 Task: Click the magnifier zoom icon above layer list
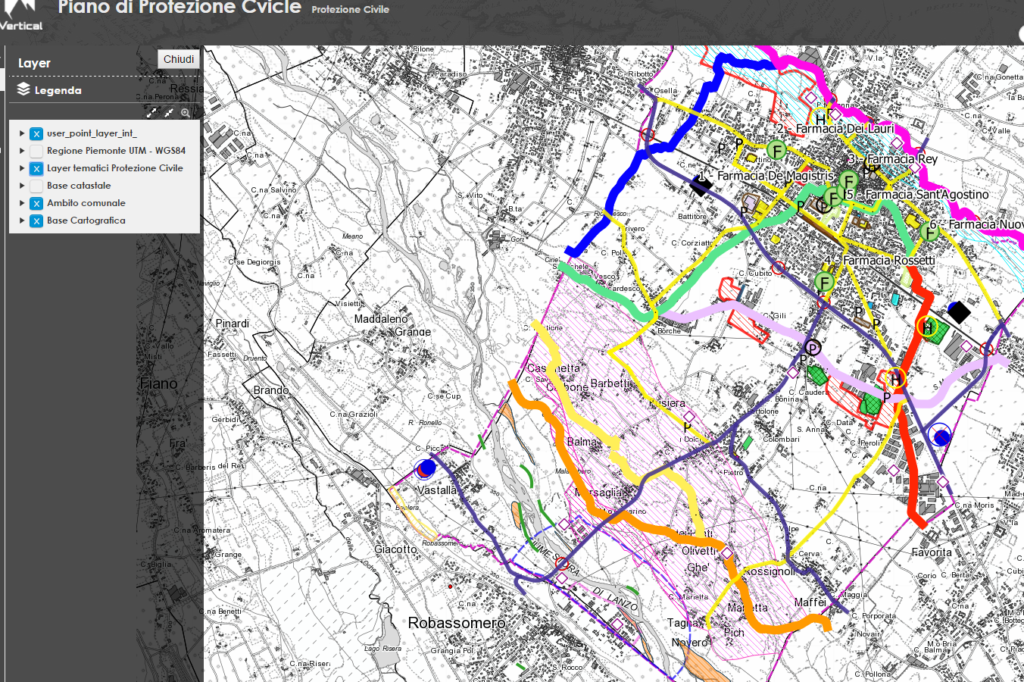click(185, 113)
